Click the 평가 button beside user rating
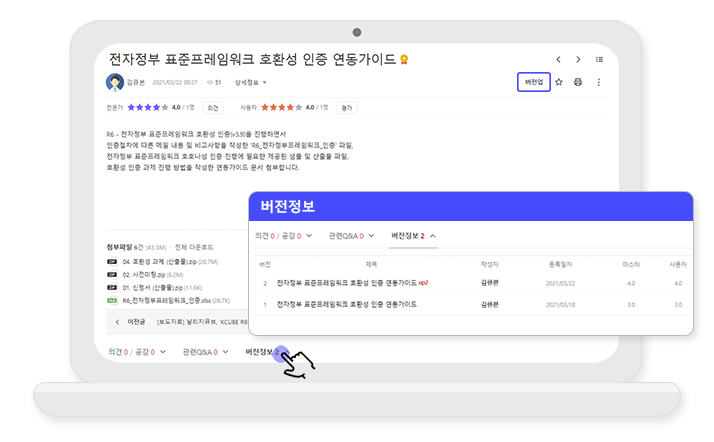The height and width of the screenshot is (442, 714). (x=346, y=107)
